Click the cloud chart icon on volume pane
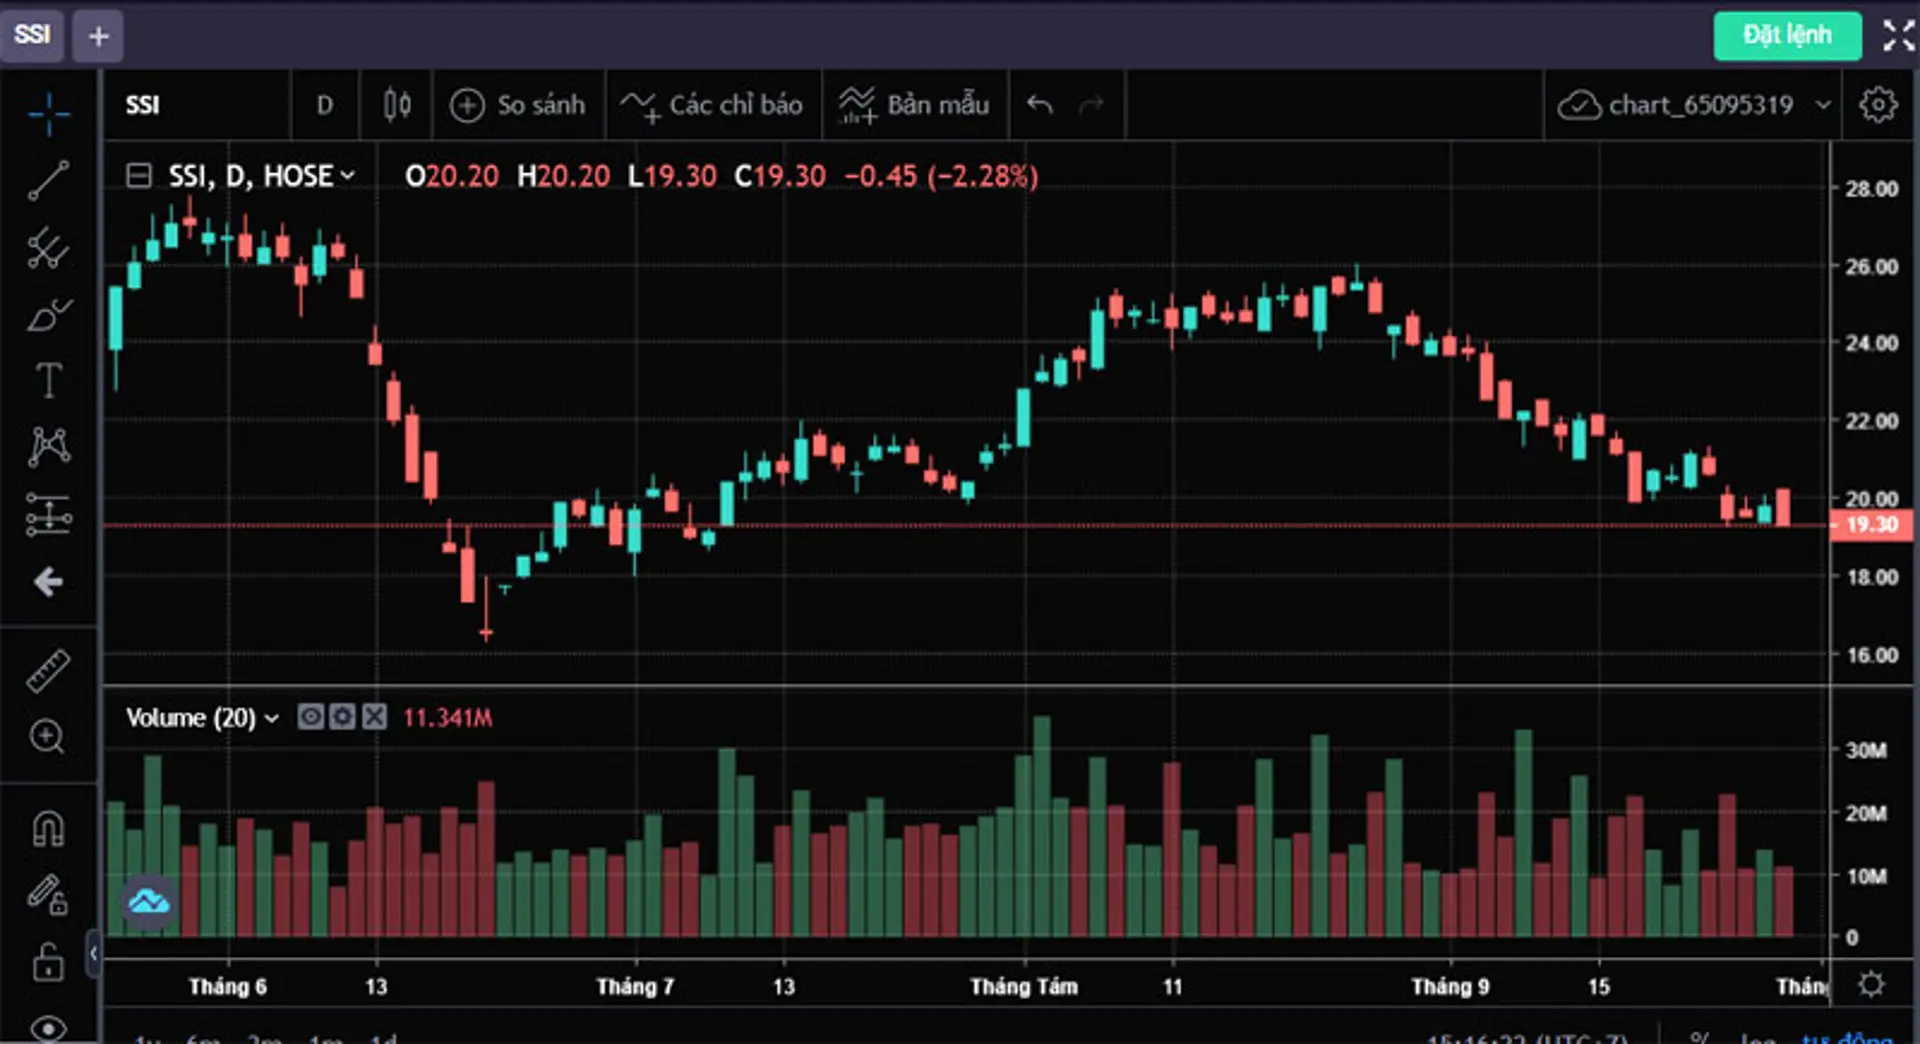The image size is (1920, 1044). tap(149, 902)
